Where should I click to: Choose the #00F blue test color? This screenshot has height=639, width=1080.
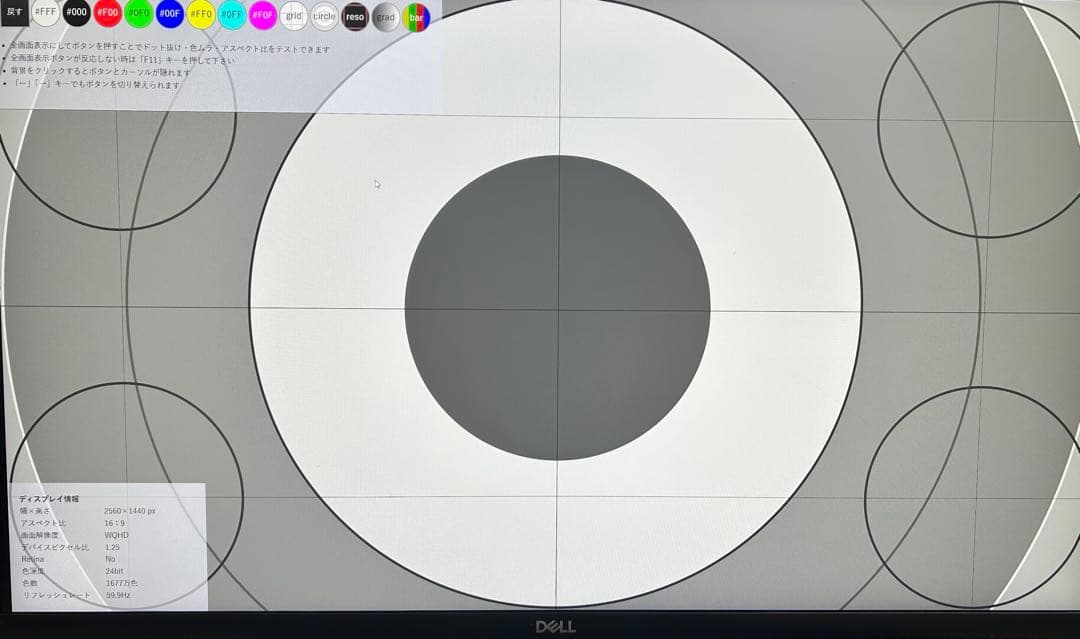[x=169, y=14]
